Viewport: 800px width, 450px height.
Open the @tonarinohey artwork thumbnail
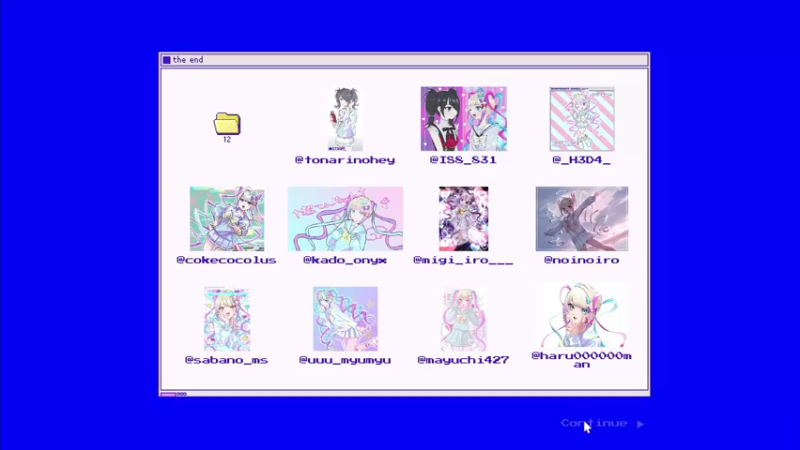point(345,118)
